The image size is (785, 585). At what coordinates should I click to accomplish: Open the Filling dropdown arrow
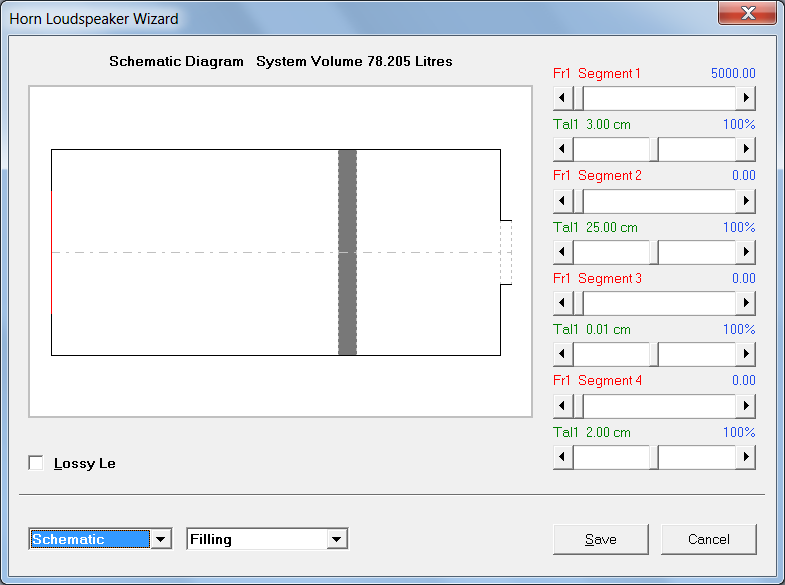[336, 539]
